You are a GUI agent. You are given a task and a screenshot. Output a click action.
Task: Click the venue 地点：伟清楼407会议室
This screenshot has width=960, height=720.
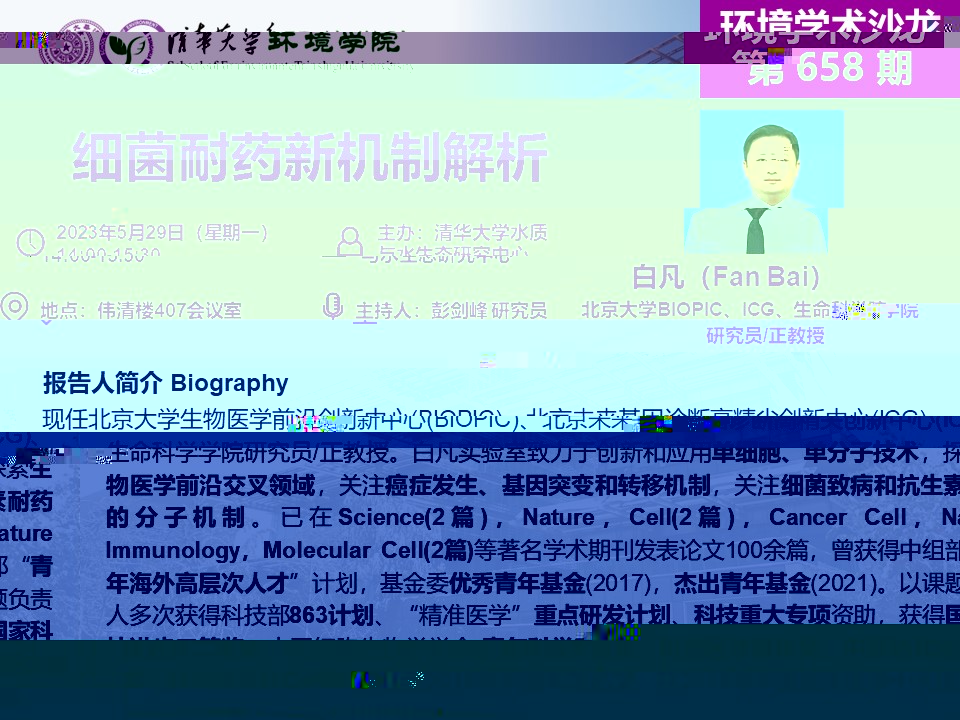(x=141, y=310)
